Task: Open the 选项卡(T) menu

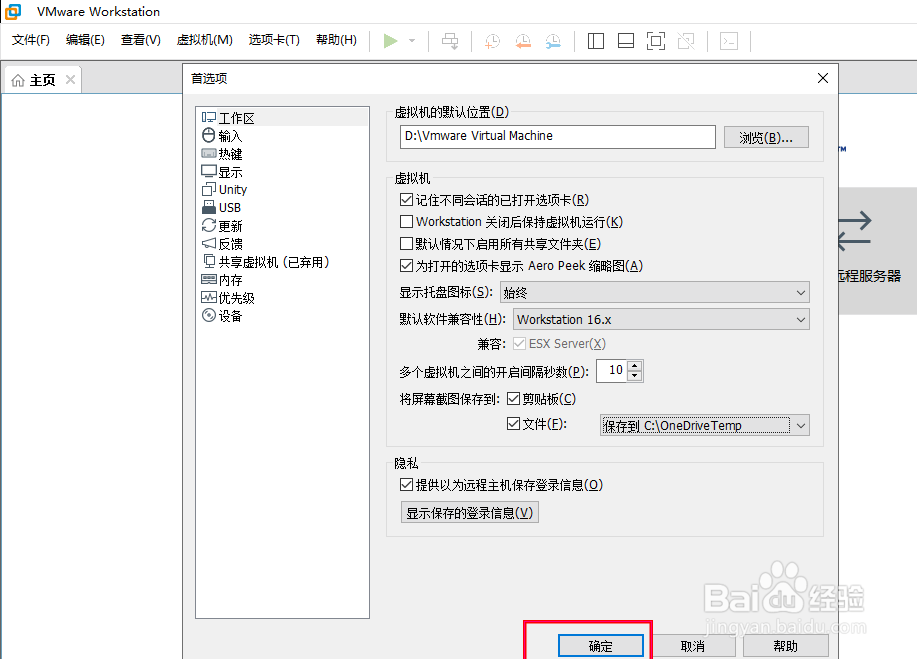Action: pyautogui.click(x=274, y=40)
